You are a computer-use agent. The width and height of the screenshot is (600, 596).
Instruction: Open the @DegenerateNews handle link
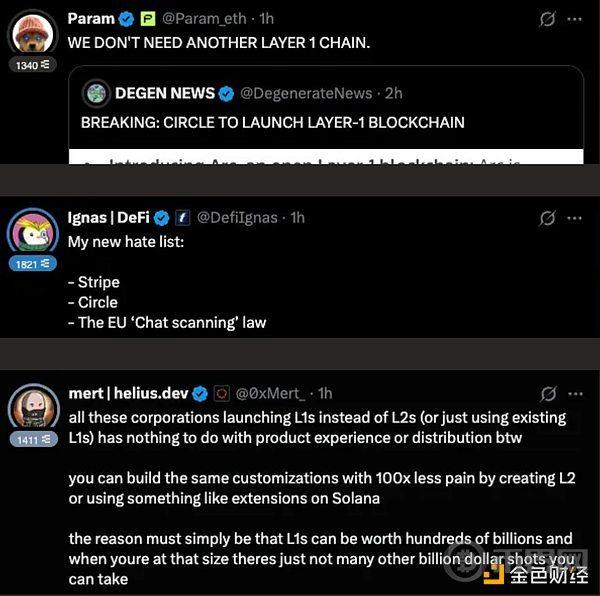(x=306, y=93)
